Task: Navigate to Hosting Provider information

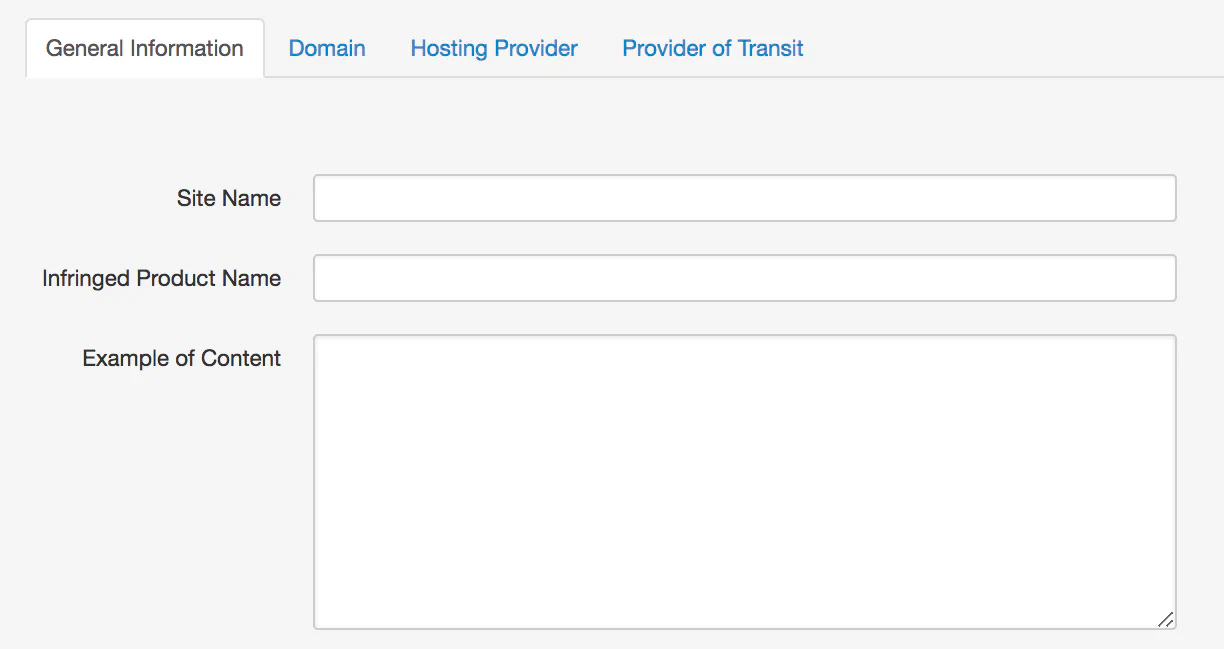Action: 493,48
